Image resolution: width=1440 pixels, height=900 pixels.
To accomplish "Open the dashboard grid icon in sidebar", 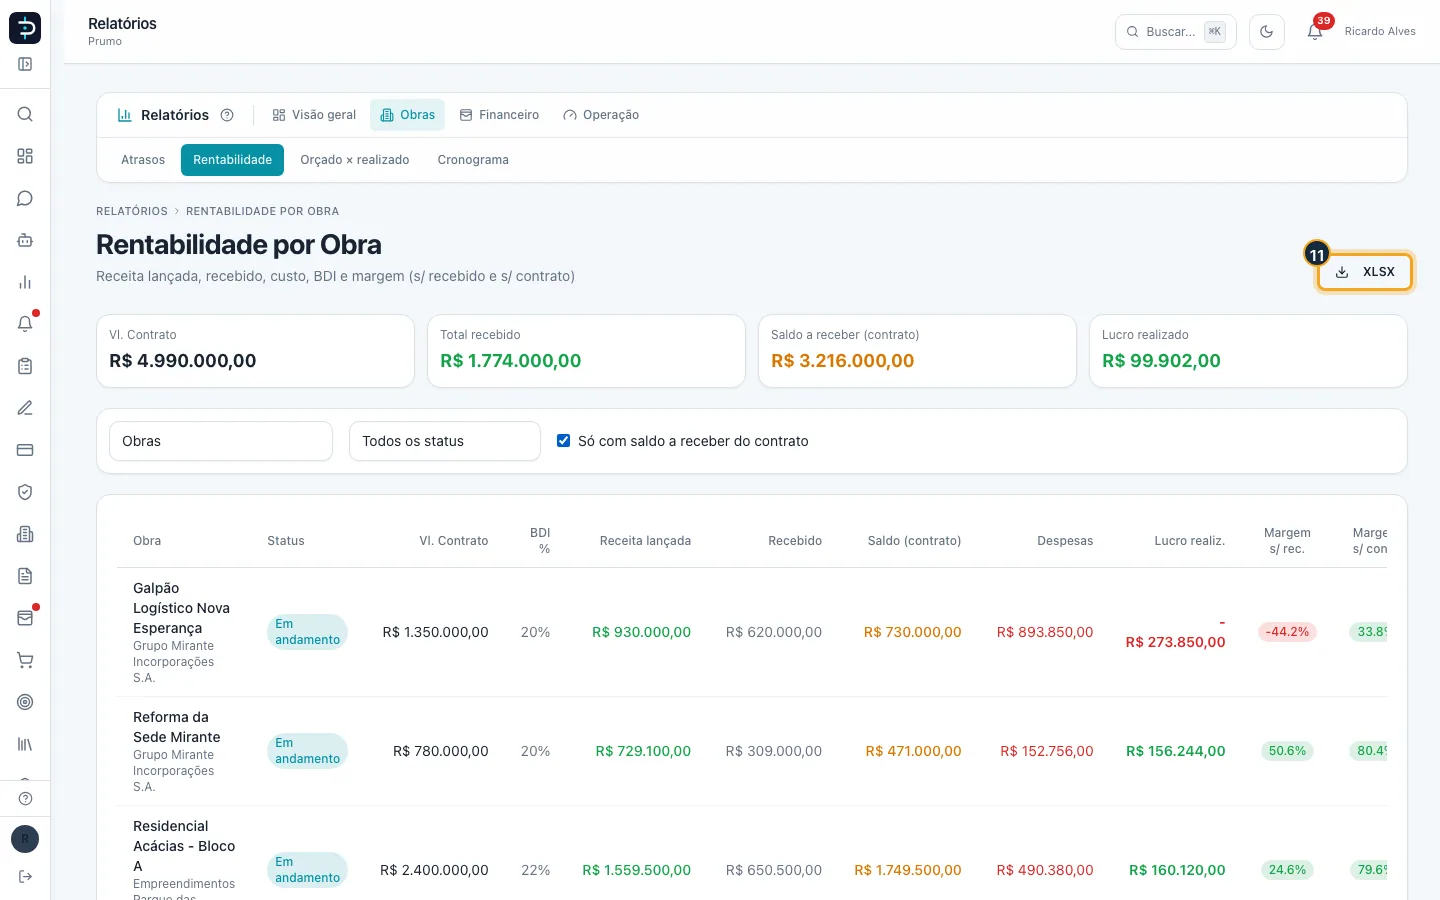I will click(x=25, y=156).
